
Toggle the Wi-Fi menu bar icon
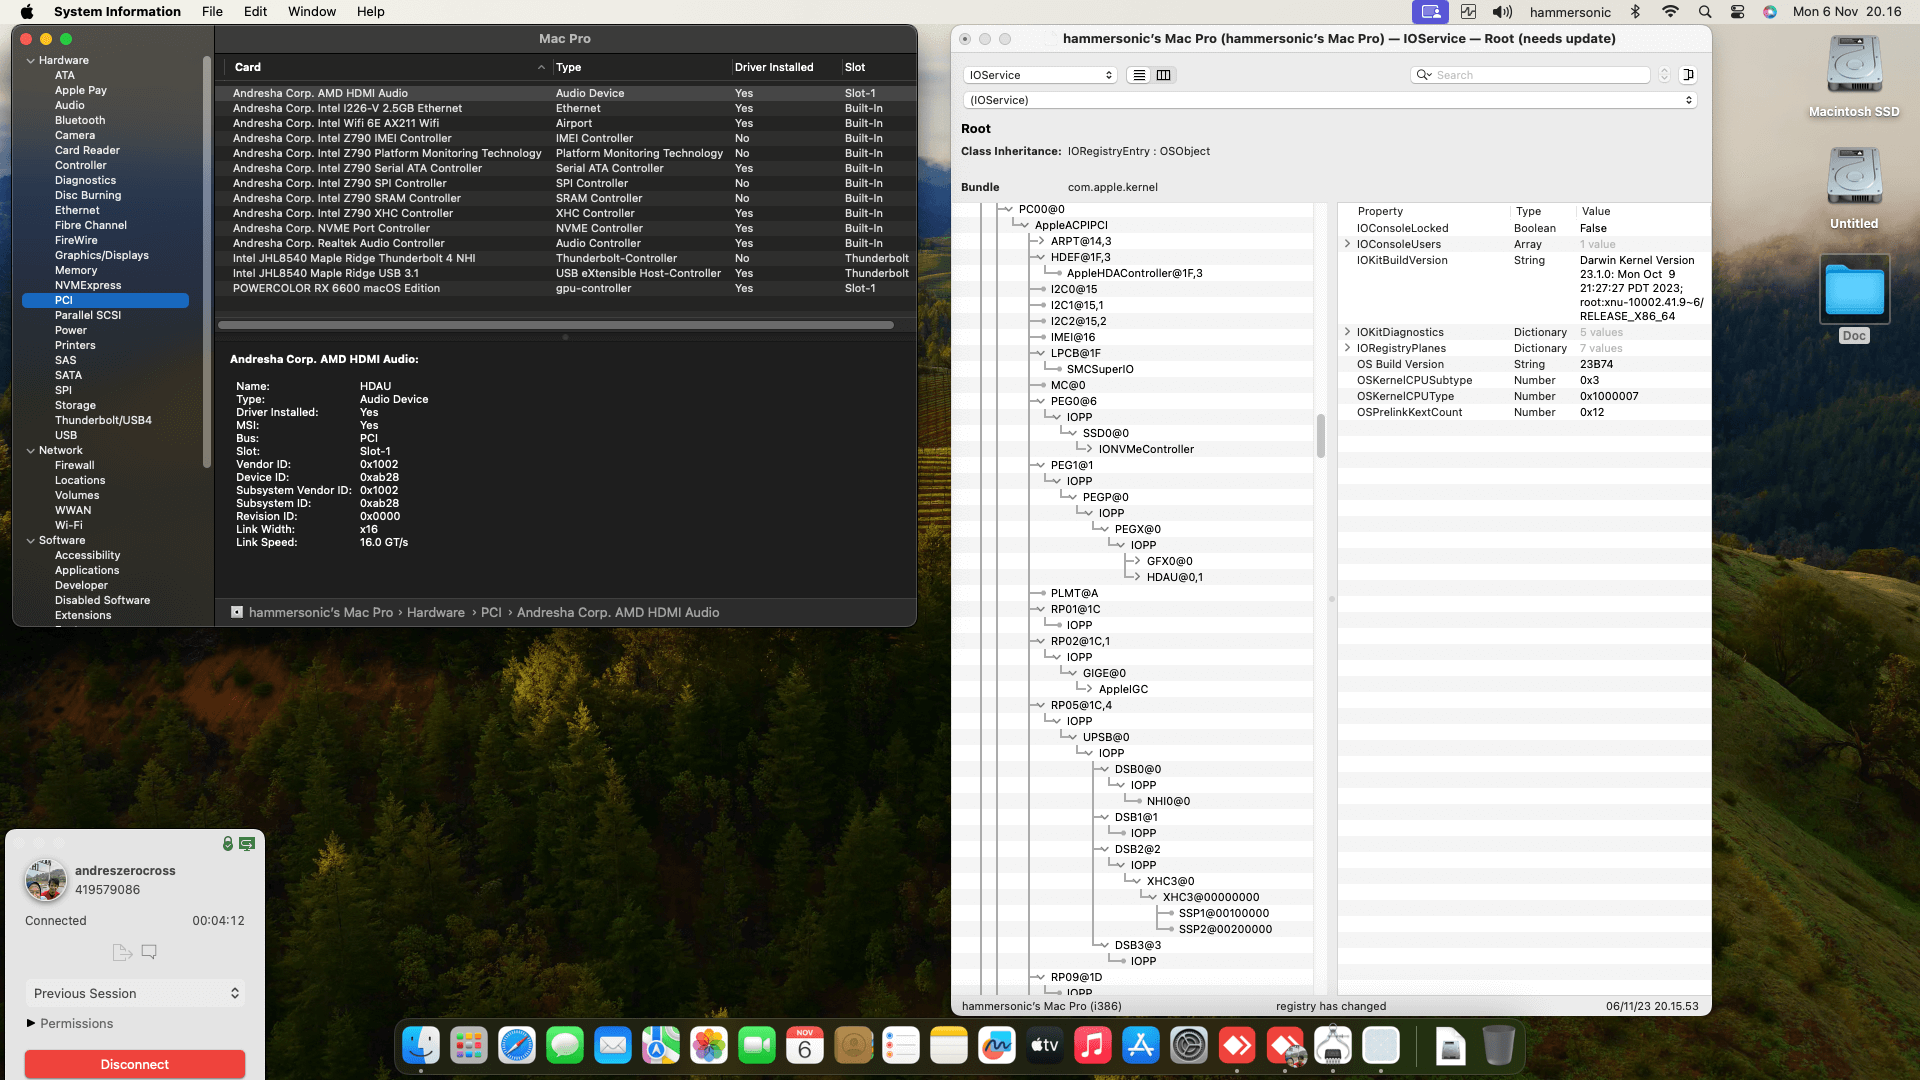1670,12
